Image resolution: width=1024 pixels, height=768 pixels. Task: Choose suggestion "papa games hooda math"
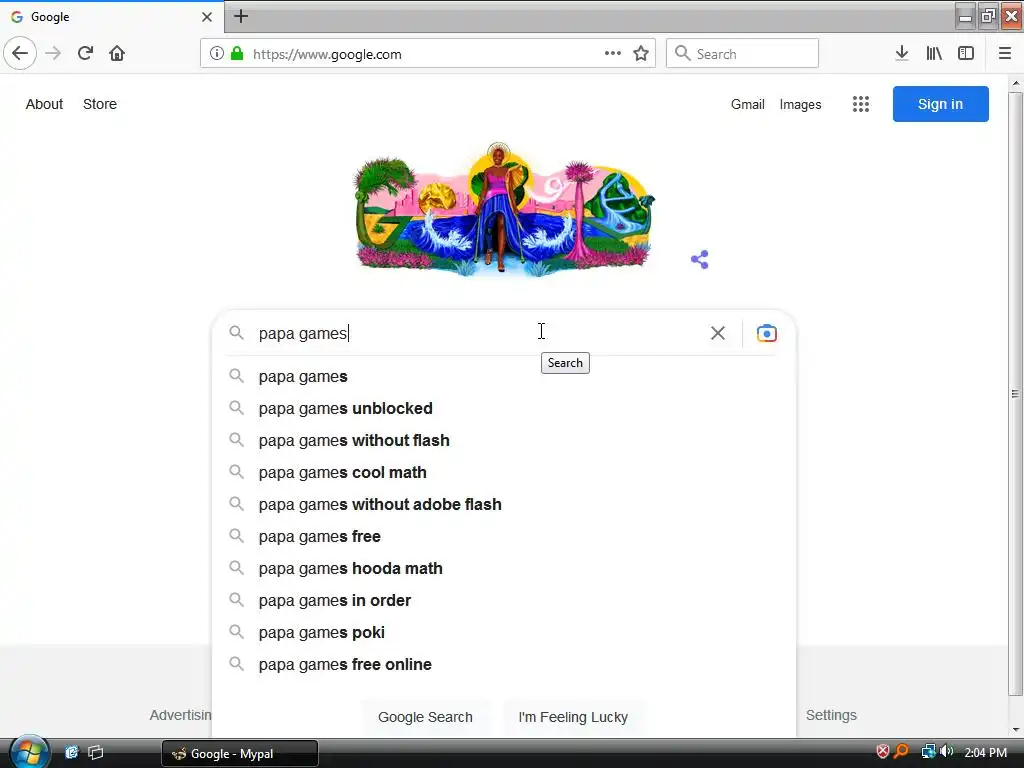click(504, 568)
